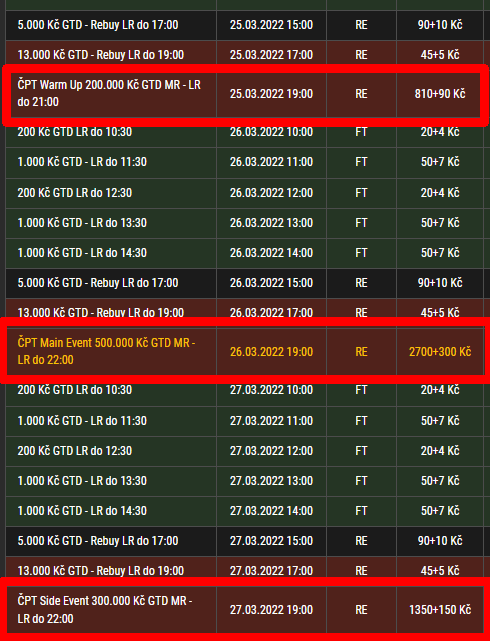This screenshot has height=641, width=490.
Task: Select the 1.000 Kč GTD tournament at 27.03.2022 13:00
Action: pos(244,481)
